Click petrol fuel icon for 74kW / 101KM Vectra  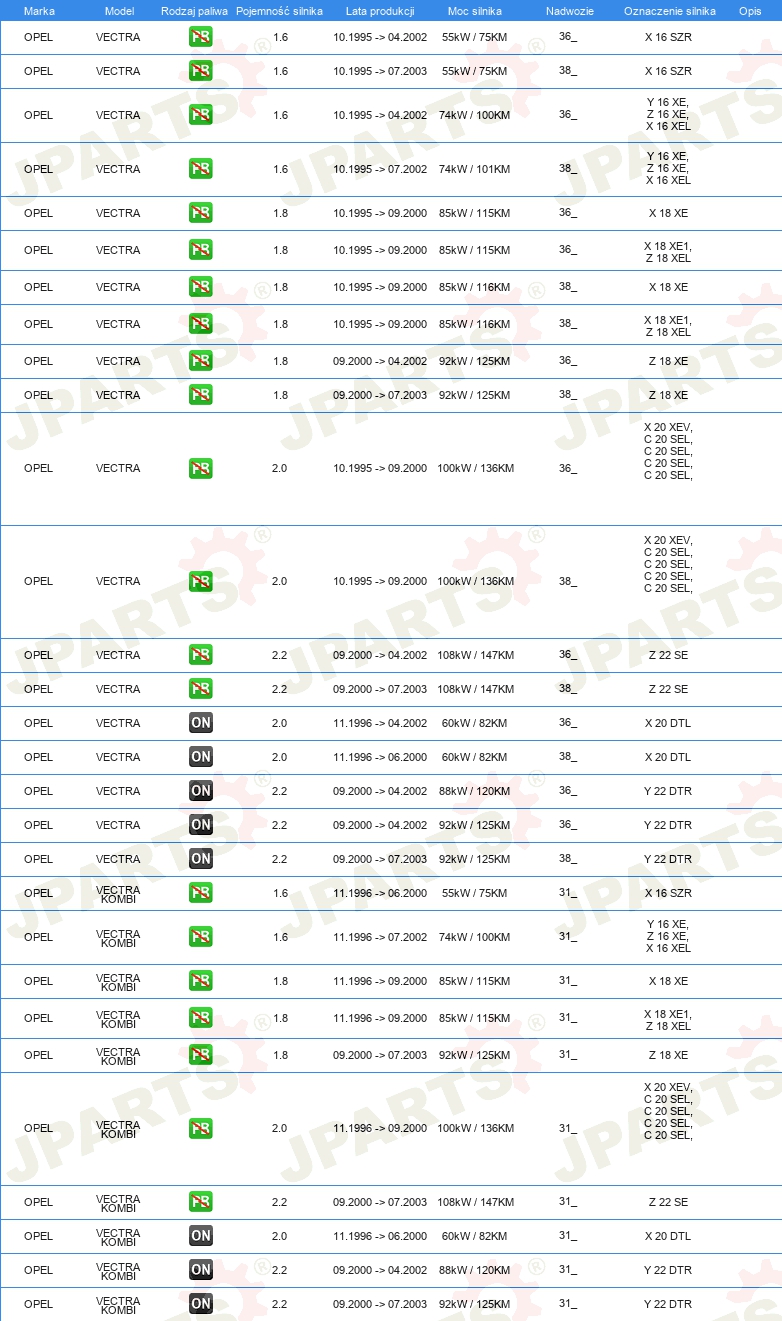201,169
